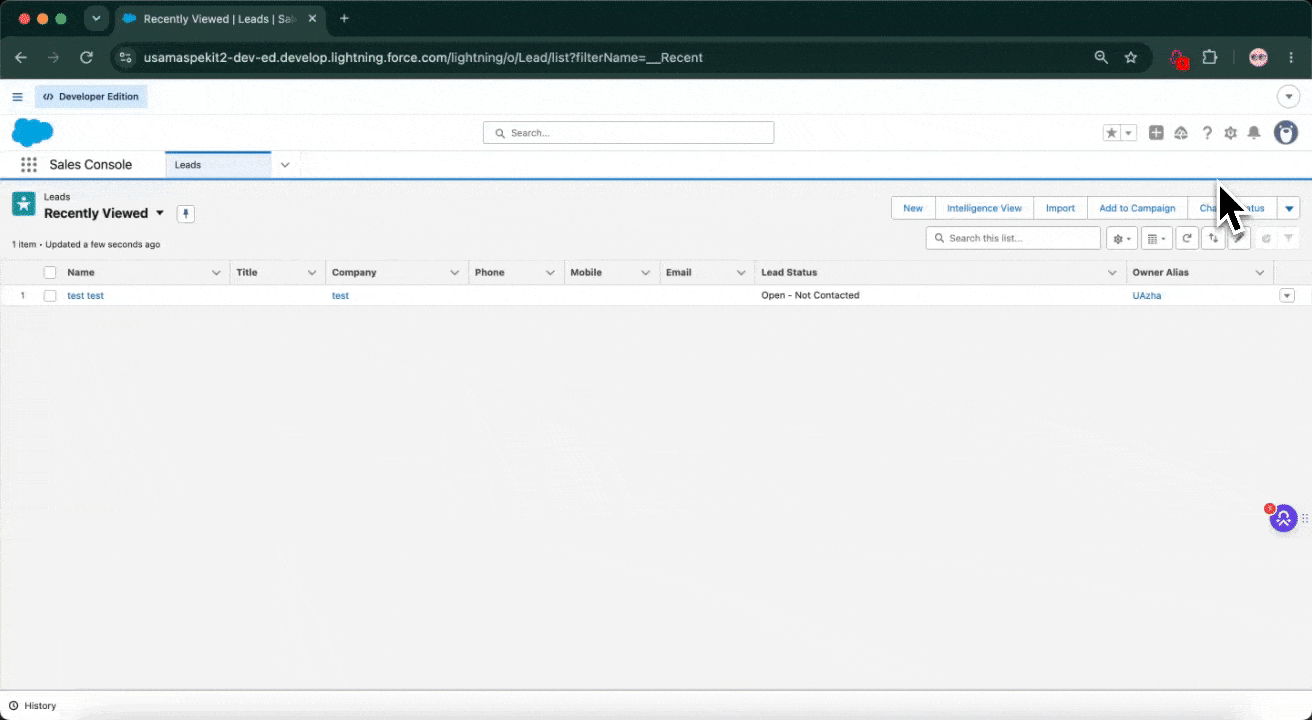Reload the page in browser
Screen dimensions: 1312x720
click(87, 58)
